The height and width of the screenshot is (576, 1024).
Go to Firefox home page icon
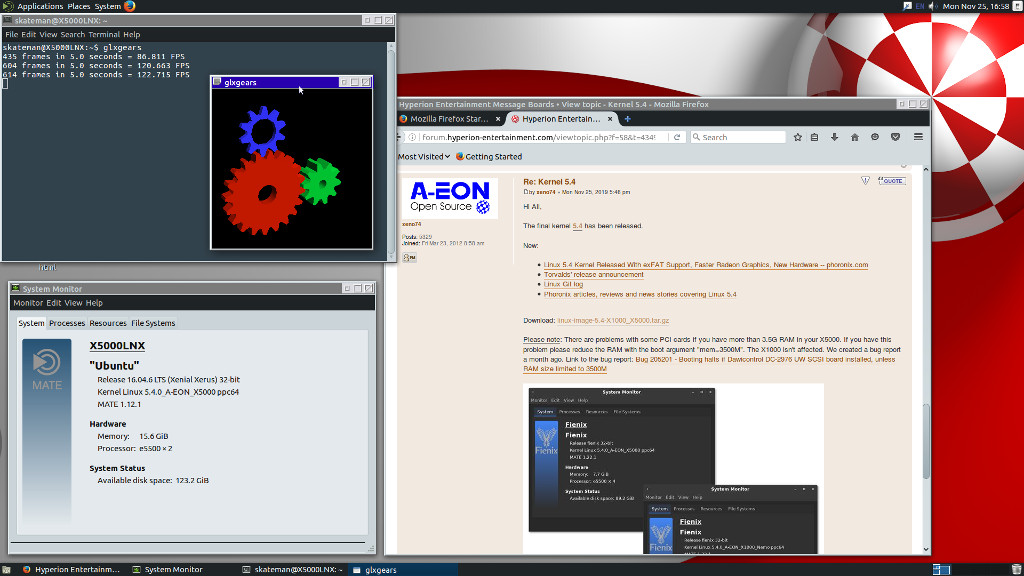click(854, 137)
